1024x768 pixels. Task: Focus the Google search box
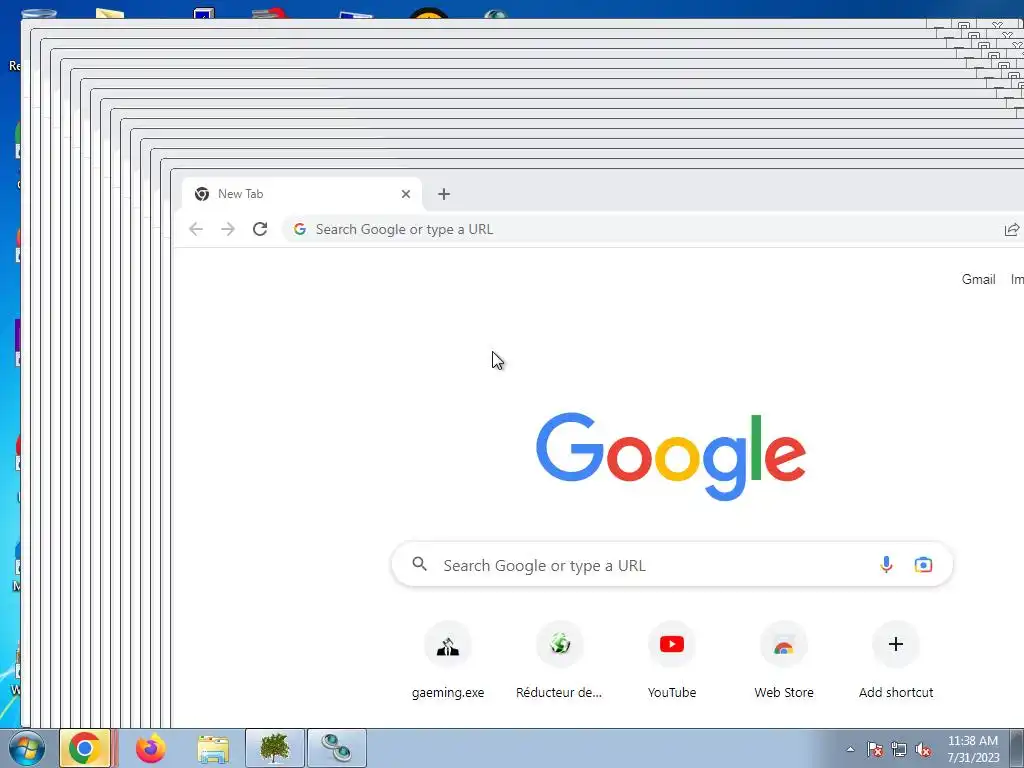point(672,565)
